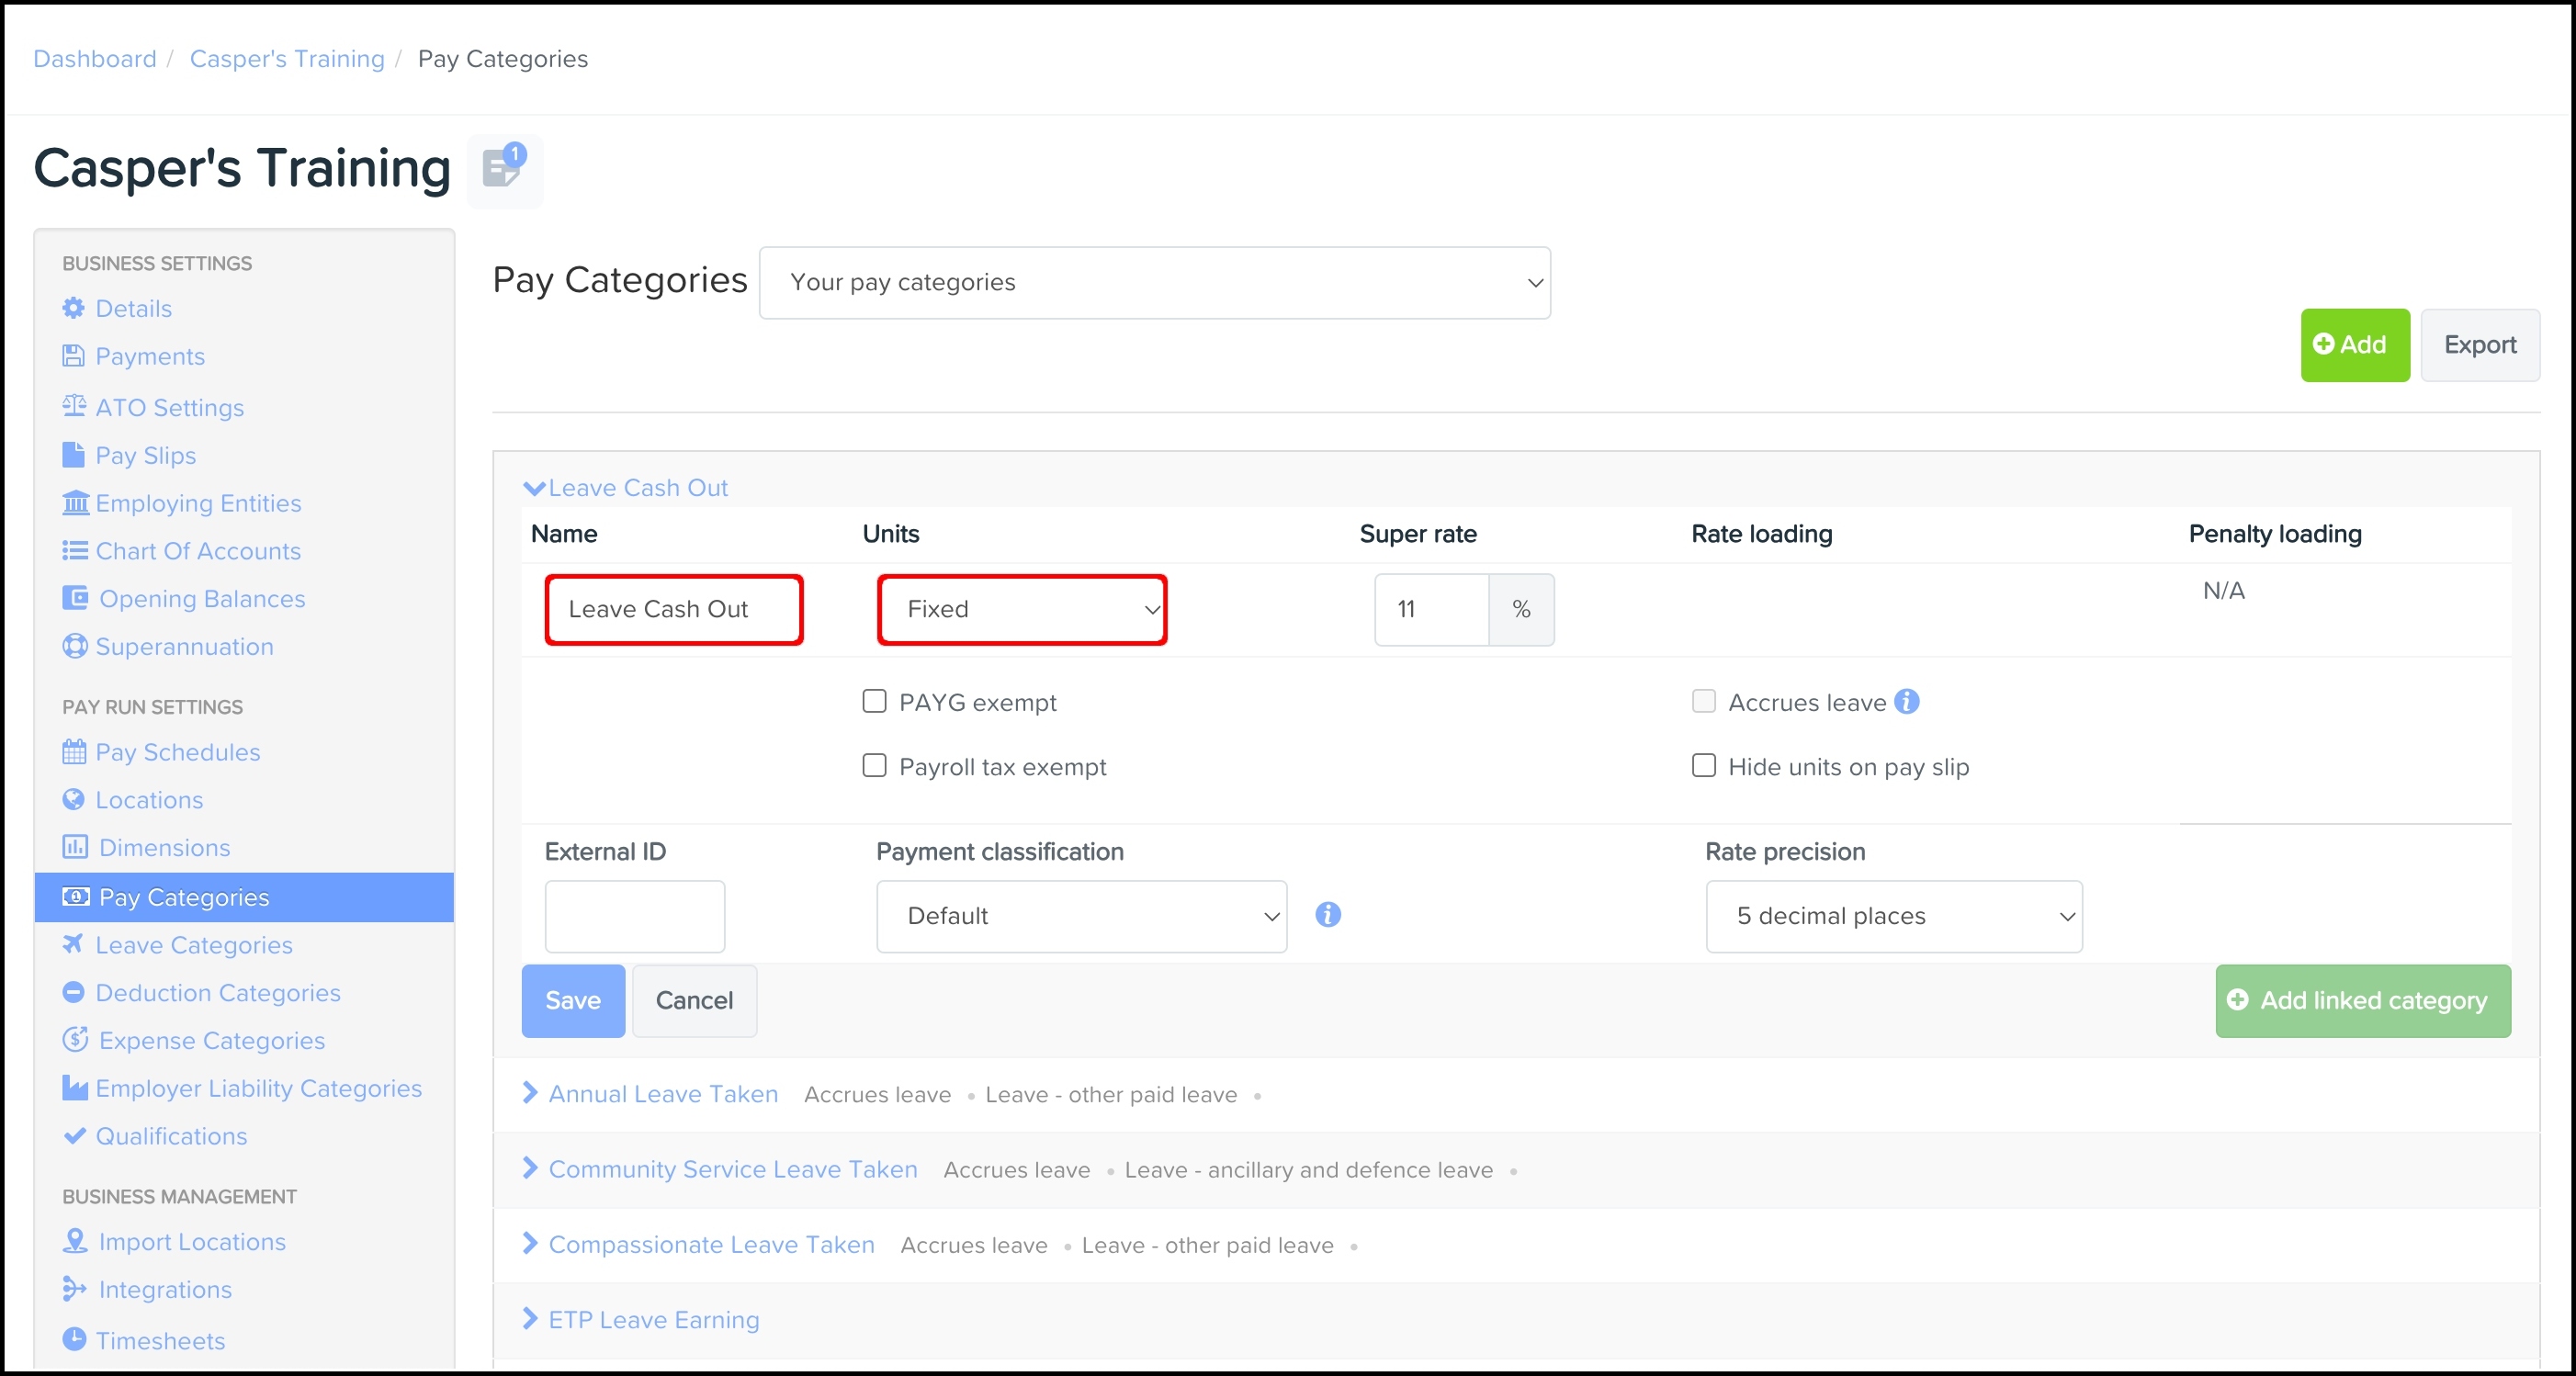The height and width of the screenshot is (1376, 2576).
Task: Tick the Payroll tax exempt checkbox
Action: pyautogui.click(x=874, y=766)
